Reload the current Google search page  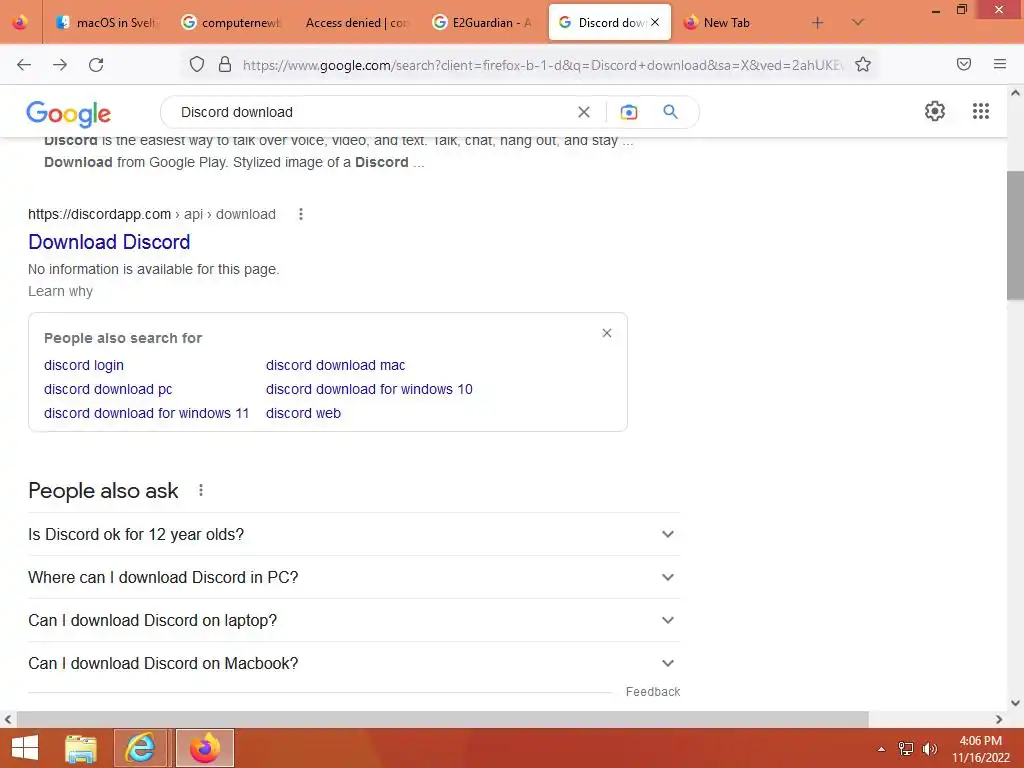(x=96, y=65)
